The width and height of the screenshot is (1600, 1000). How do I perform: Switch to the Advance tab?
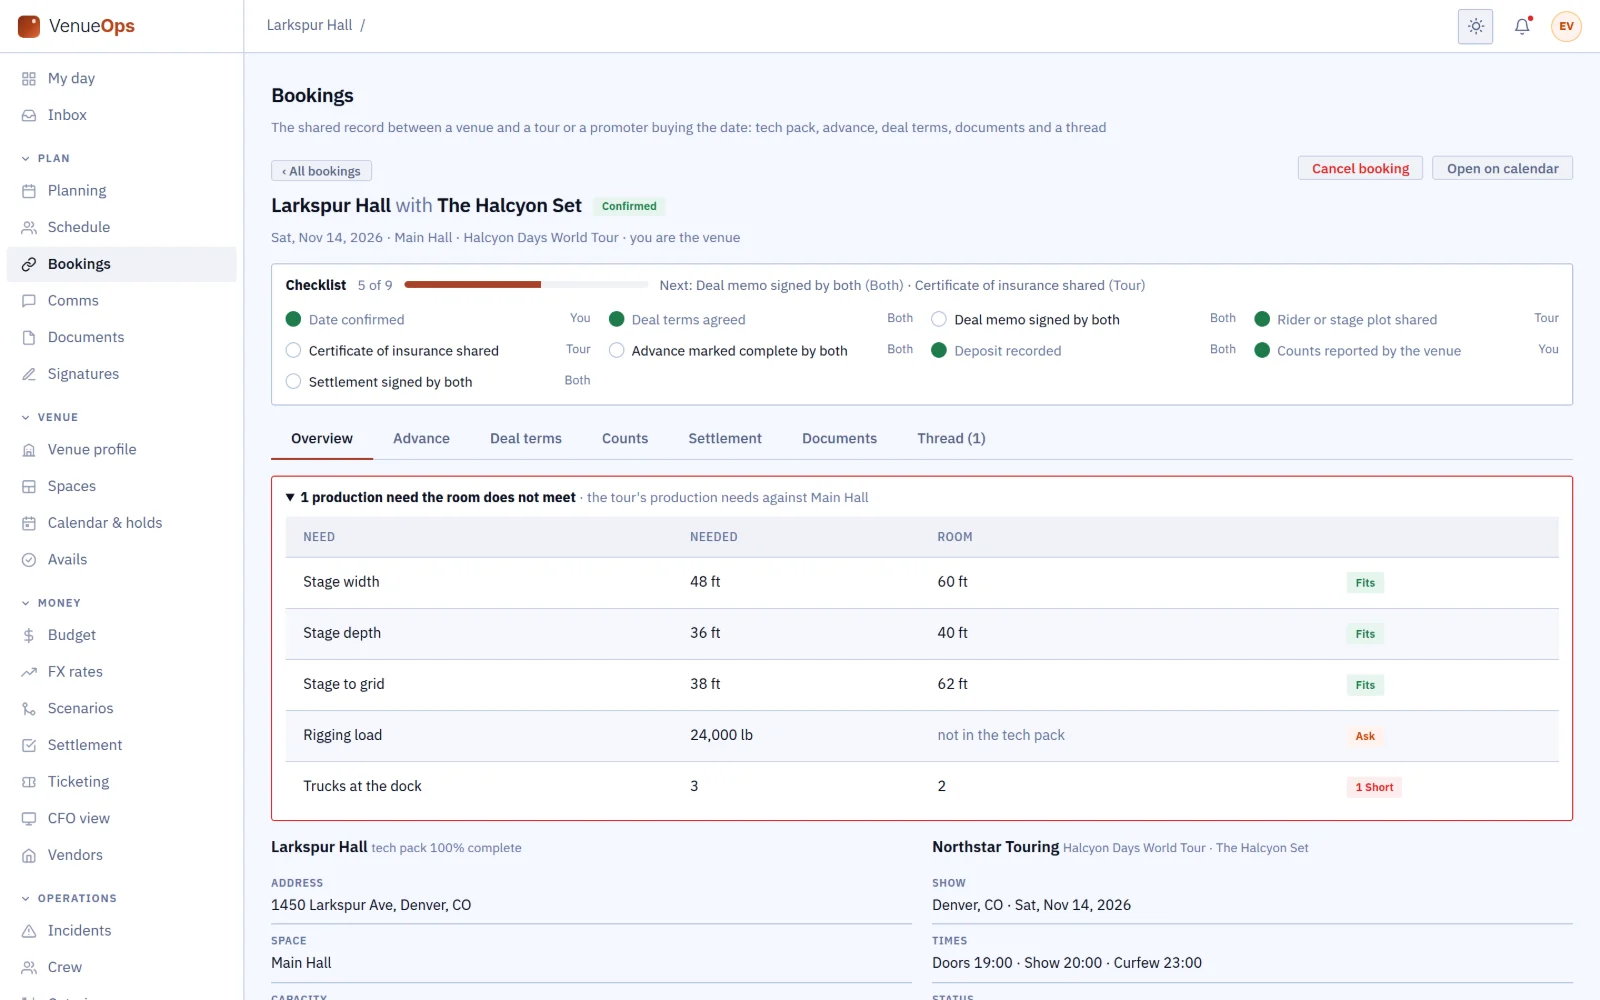421,438
